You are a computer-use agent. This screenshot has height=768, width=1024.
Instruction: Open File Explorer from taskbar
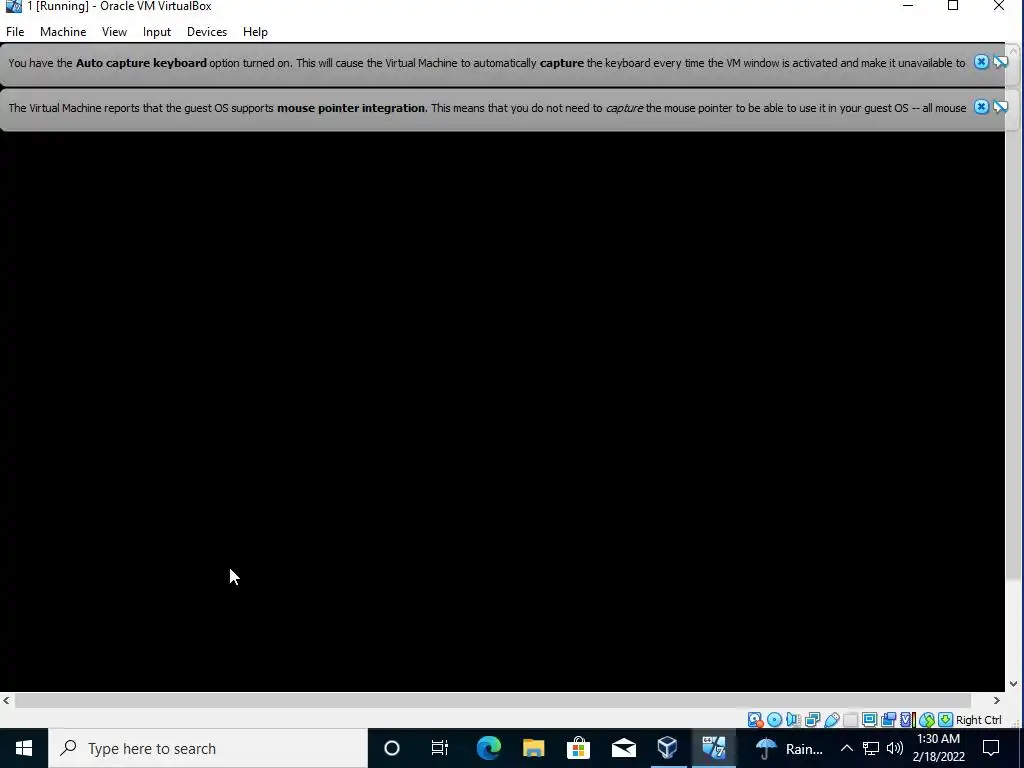[x=533, y=748]
